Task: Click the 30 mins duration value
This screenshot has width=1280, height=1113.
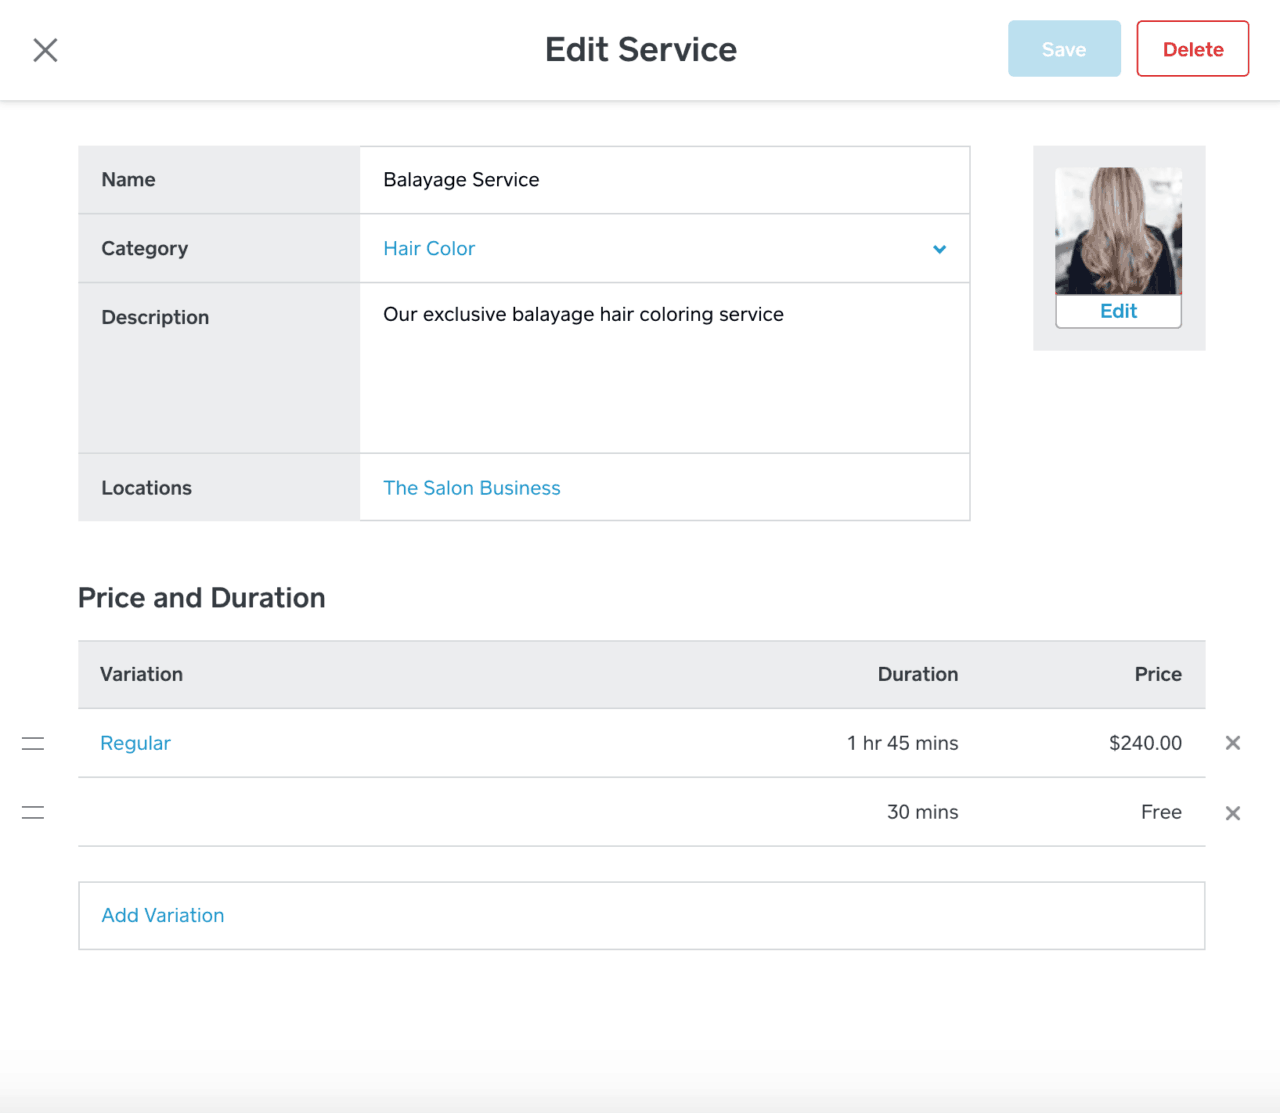Action: coord(922,812)
